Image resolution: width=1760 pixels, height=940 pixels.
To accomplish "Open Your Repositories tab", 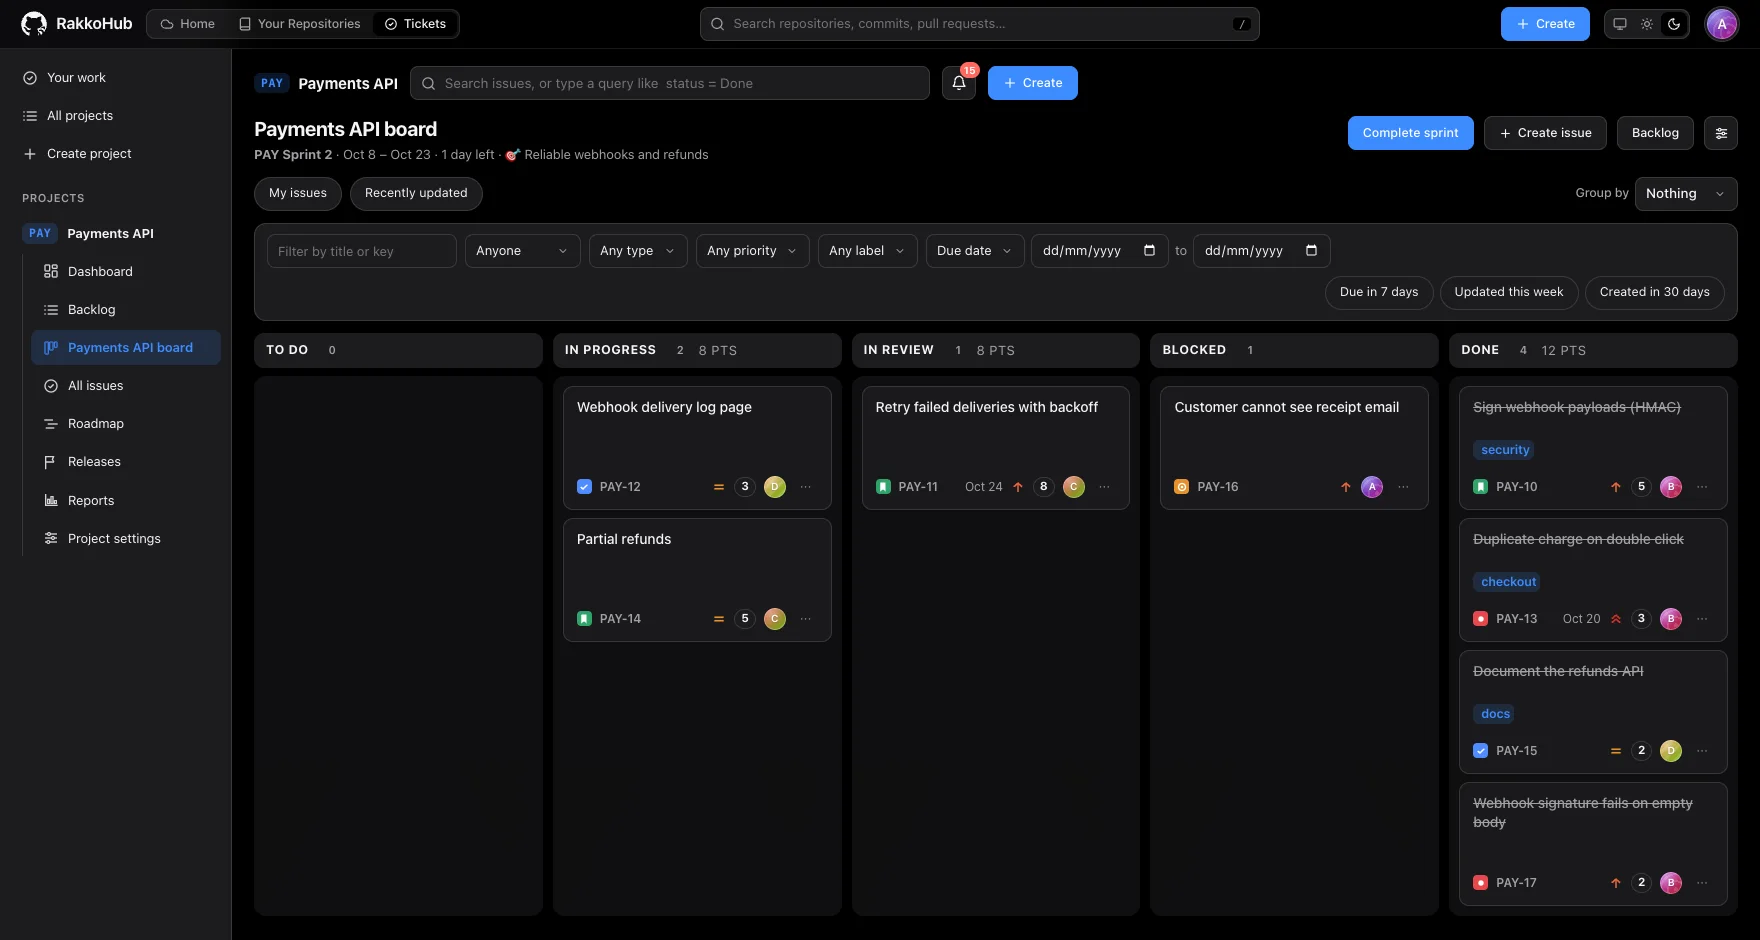I will (300, 24).
